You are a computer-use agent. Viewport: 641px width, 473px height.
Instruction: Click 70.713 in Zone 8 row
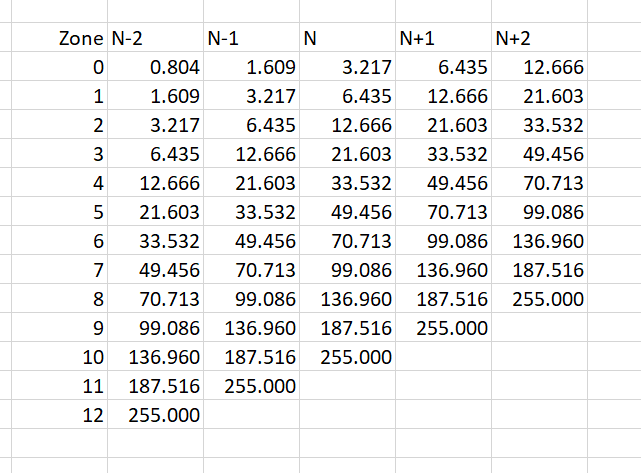pyautogui.click(x=156, y=298)
